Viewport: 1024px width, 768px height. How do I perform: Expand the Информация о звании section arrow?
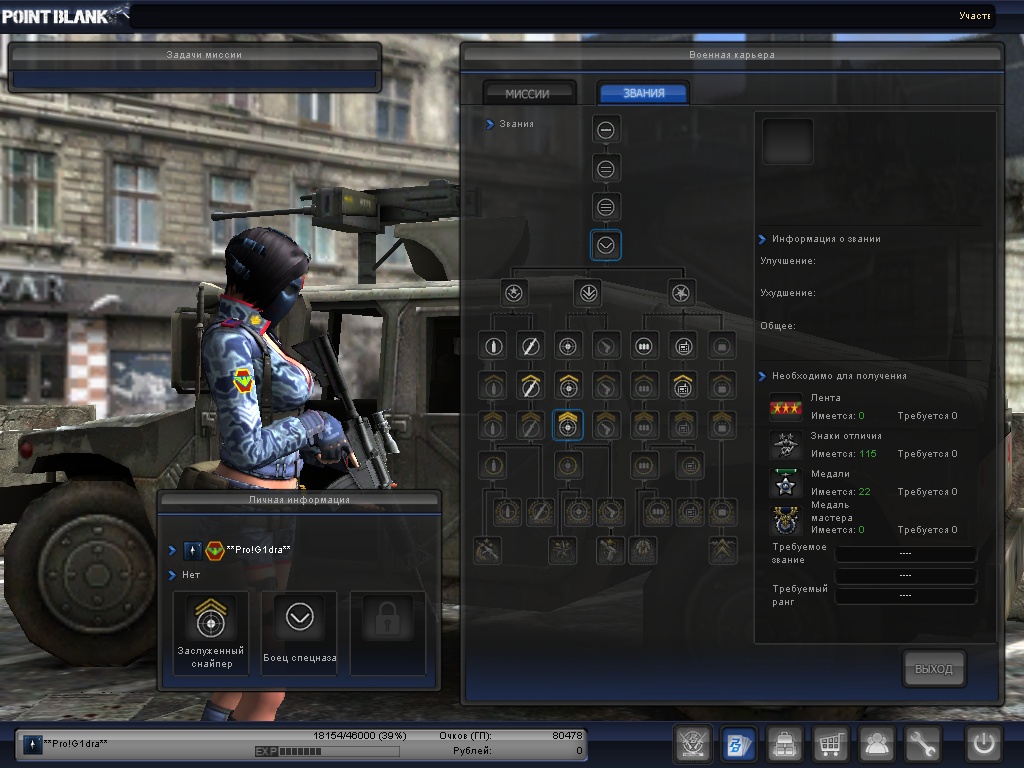click(762, 239)
